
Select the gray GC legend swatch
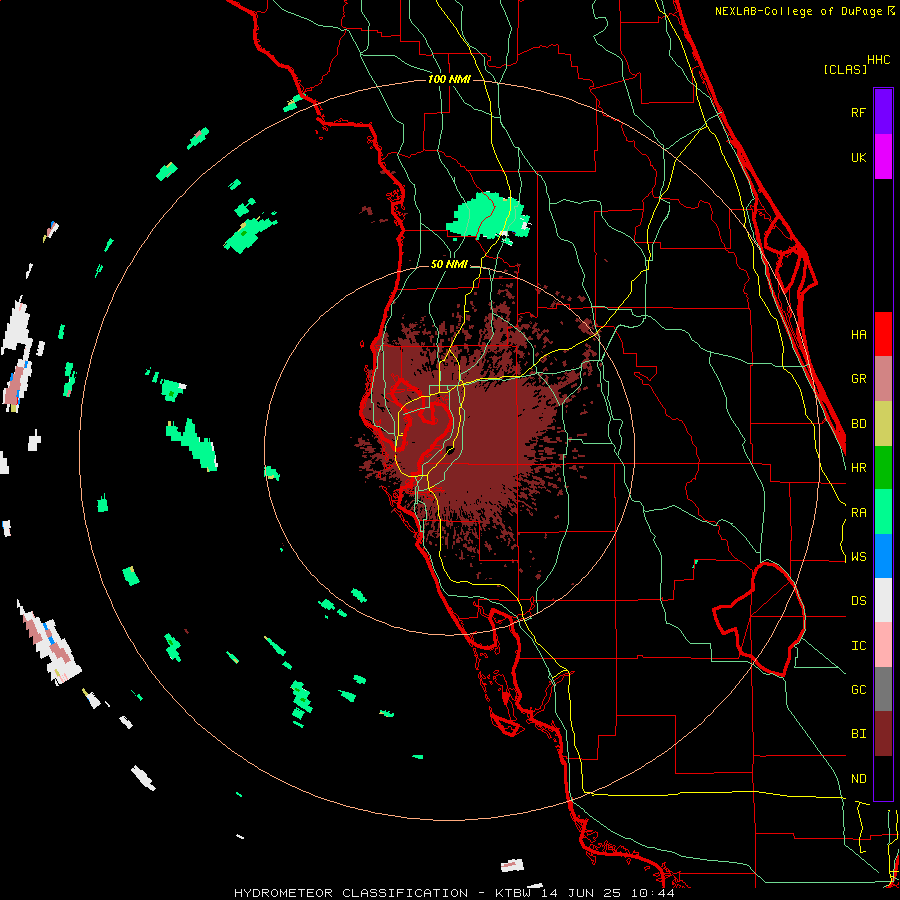[883, 689]
